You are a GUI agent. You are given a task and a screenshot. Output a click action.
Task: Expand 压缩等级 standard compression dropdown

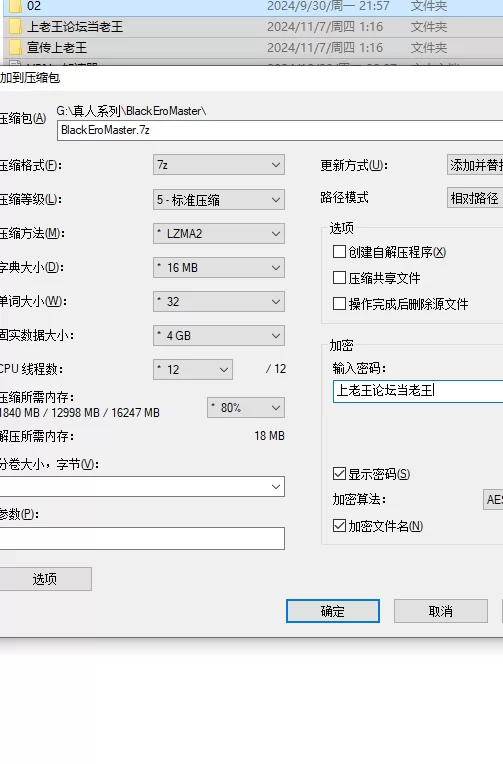tap(219, 200)
